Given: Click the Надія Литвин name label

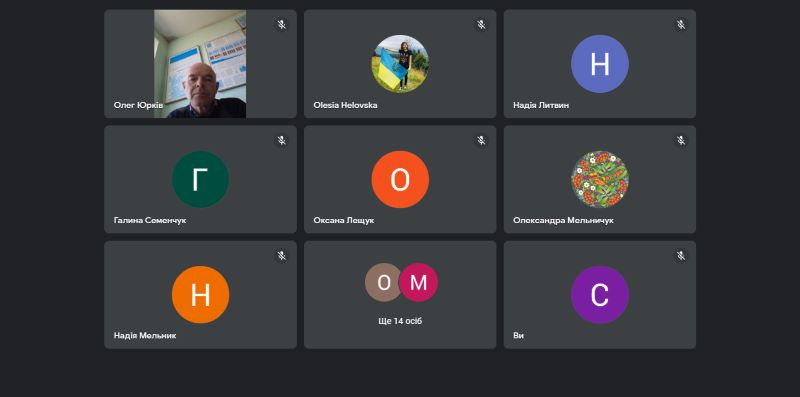Looking at the screenshot, I should click(541, 105).
